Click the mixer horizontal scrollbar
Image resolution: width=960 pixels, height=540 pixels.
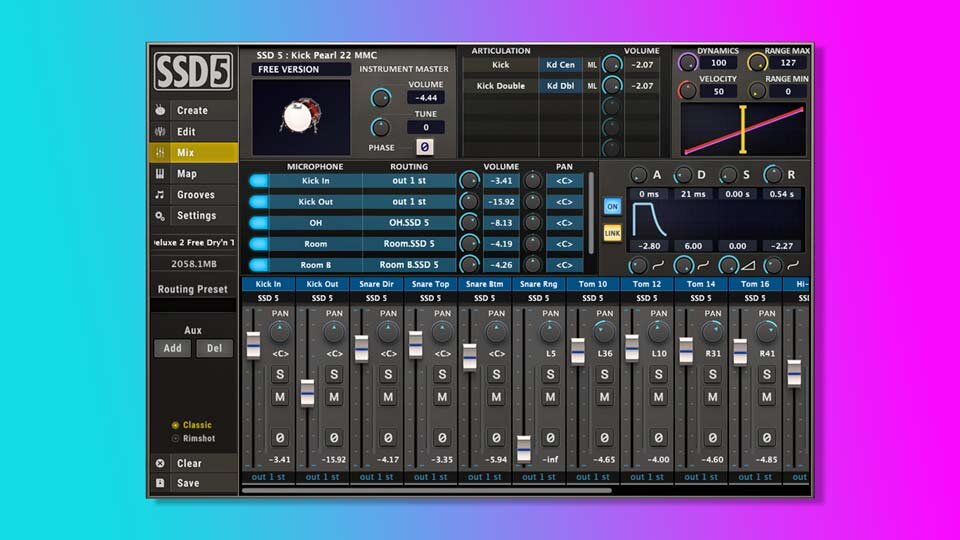click(427, 490)
